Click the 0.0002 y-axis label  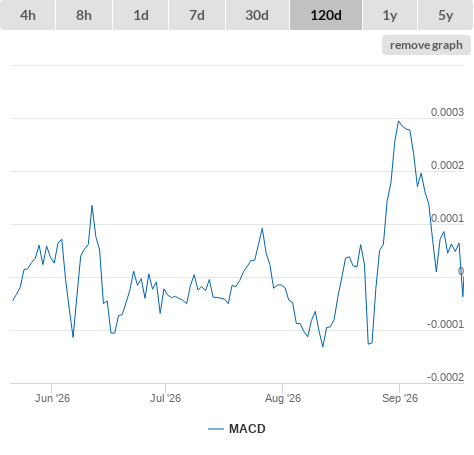[x=447, y=165]
